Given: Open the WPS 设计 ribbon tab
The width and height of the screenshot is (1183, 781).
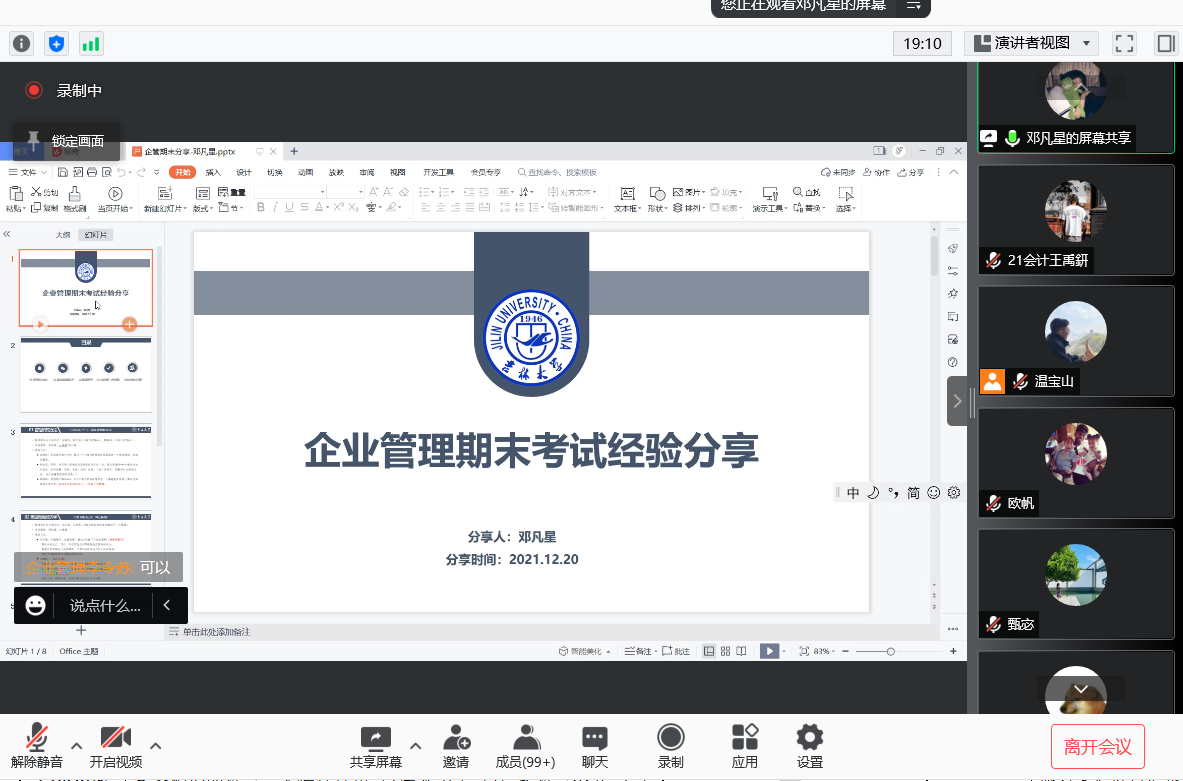Looking at the screenshot, I should (x=244, y=172).
